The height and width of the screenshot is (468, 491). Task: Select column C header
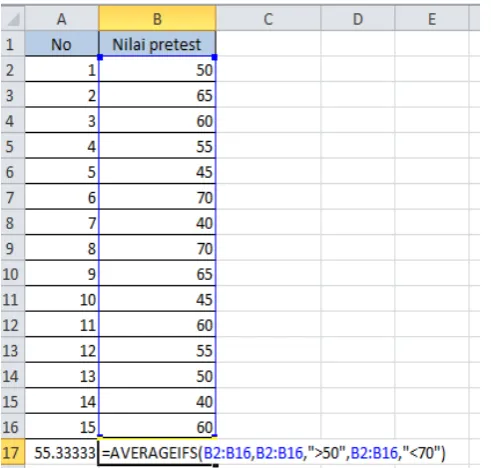[268, 19]
